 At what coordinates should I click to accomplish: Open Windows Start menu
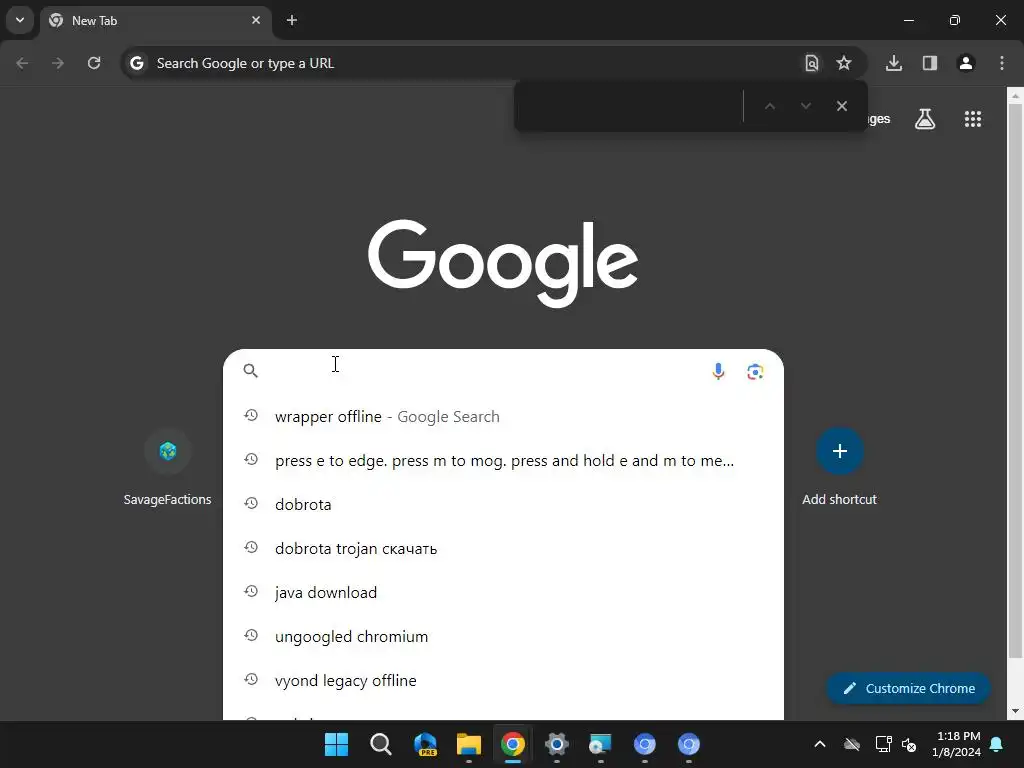[x=336, y=744]
